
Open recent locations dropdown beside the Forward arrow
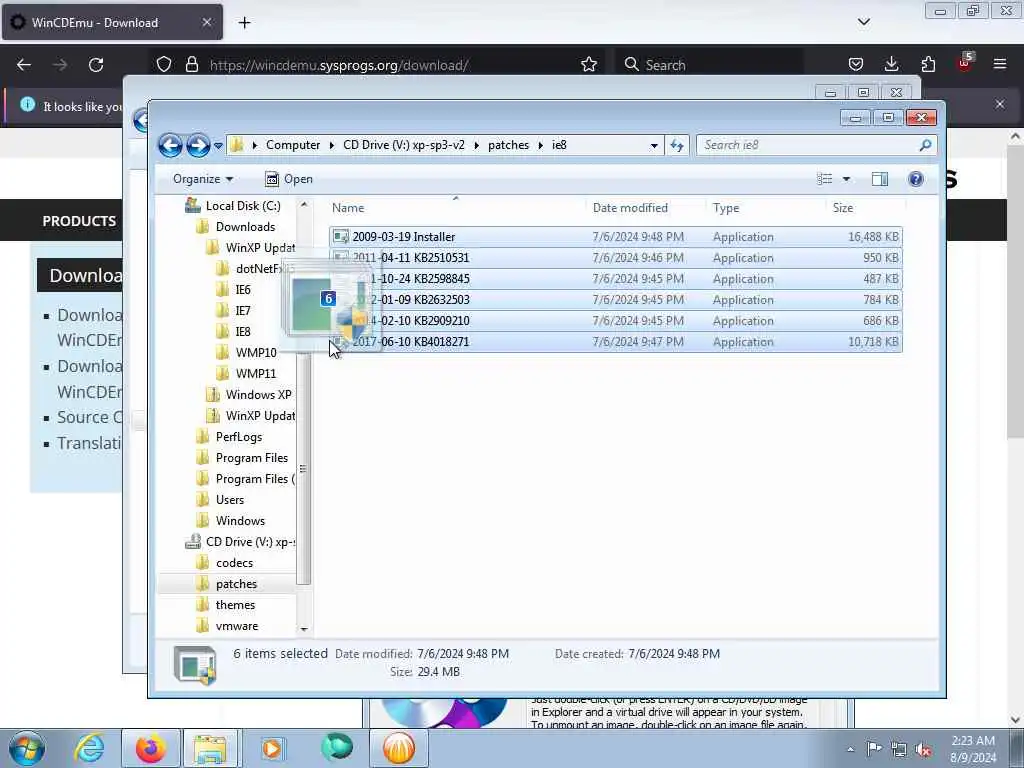coord(218,146)
